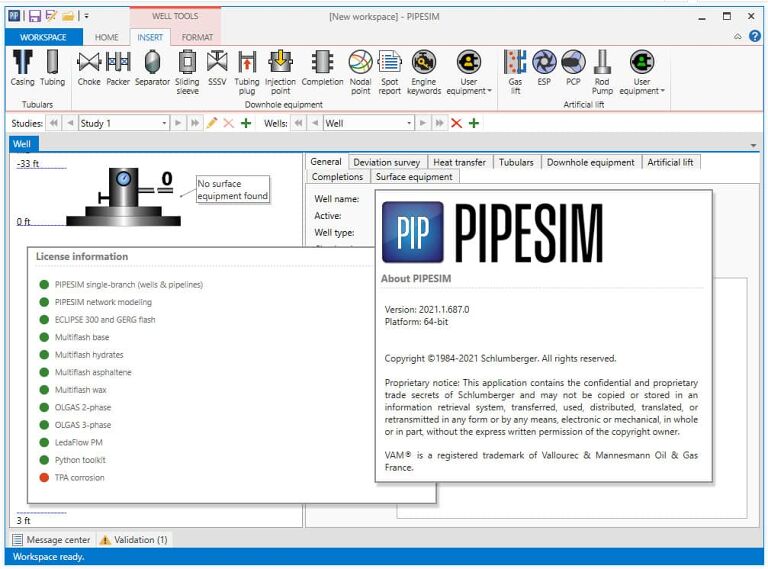Go to the first study
768x569 pixels.
point(54,123)
